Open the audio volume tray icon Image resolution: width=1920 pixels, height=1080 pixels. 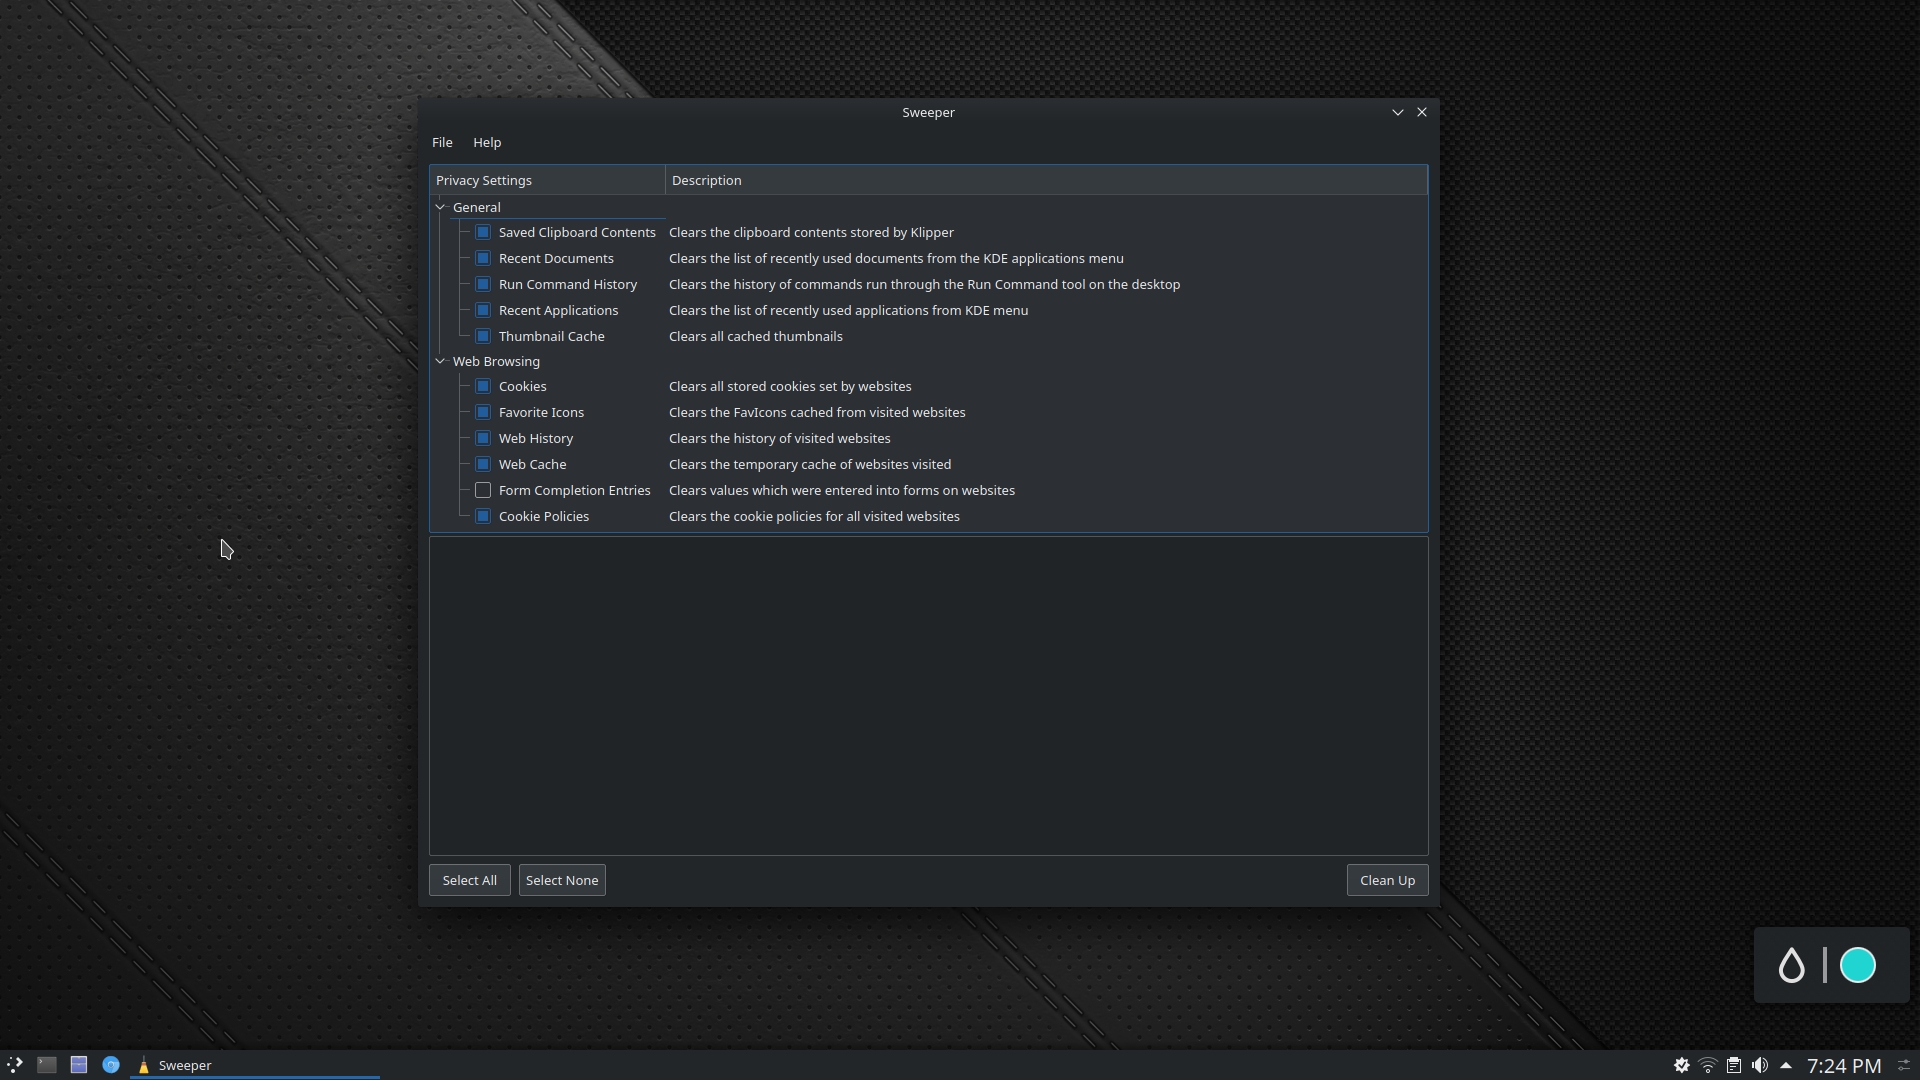[1760, 1066]
